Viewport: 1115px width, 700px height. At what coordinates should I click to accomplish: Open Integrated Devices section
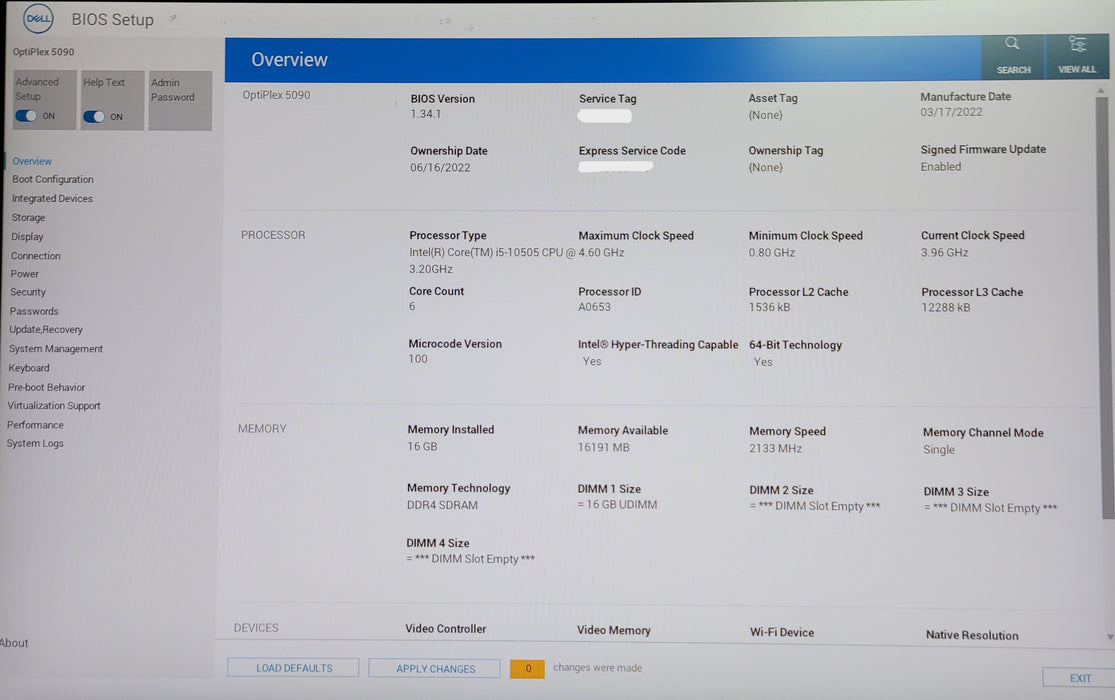pyautogui.click(x=52, y=198)
